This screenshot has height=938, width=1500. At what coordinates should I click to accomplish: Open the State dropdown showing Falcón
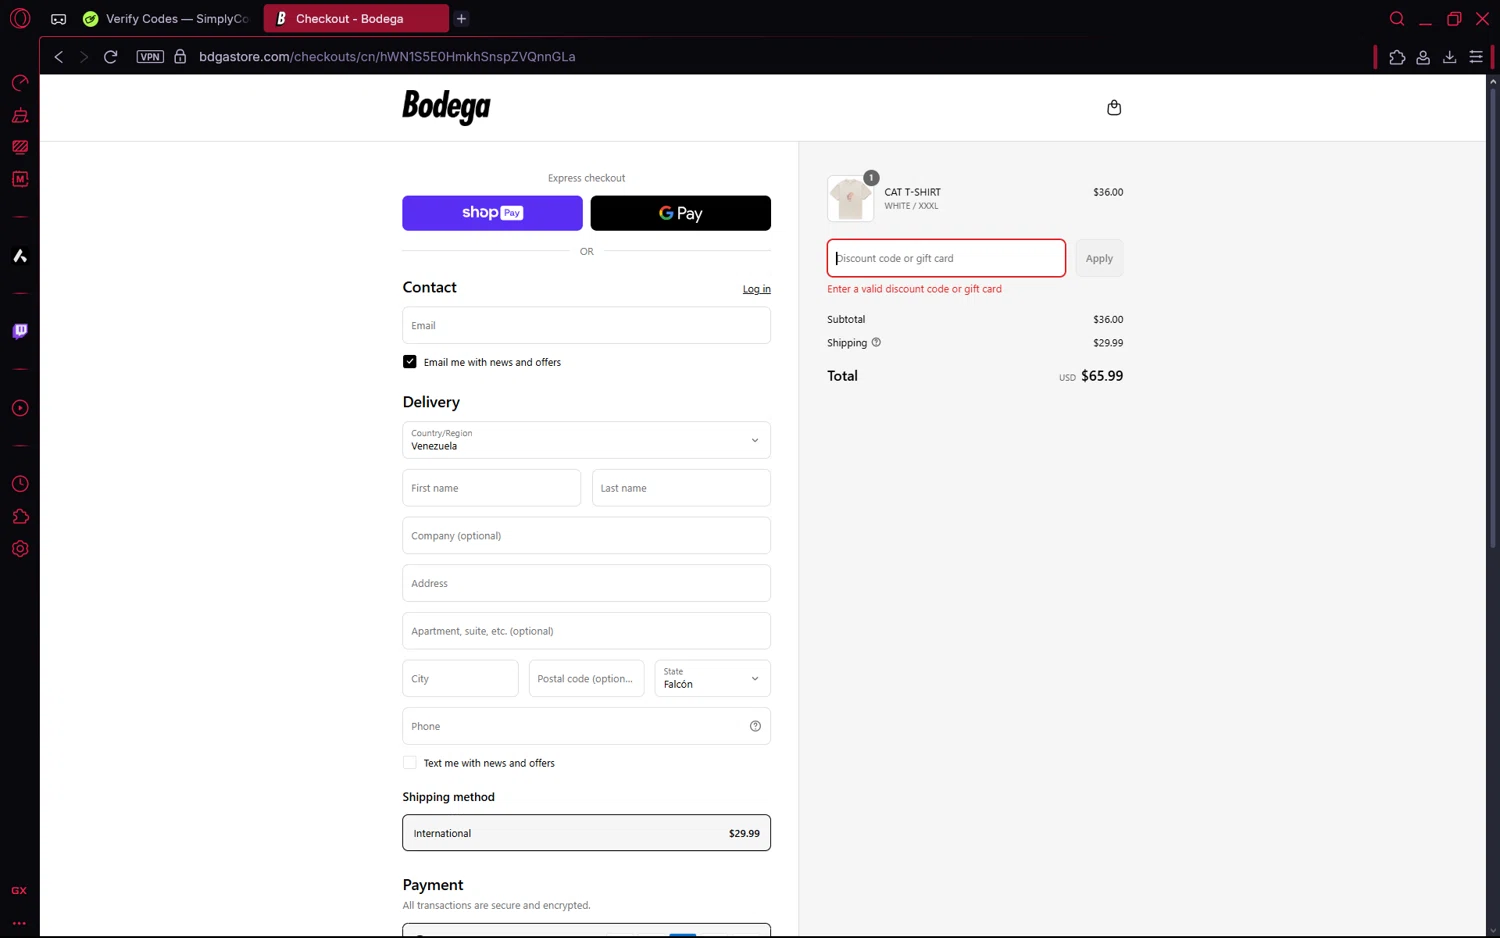point(712,678)
